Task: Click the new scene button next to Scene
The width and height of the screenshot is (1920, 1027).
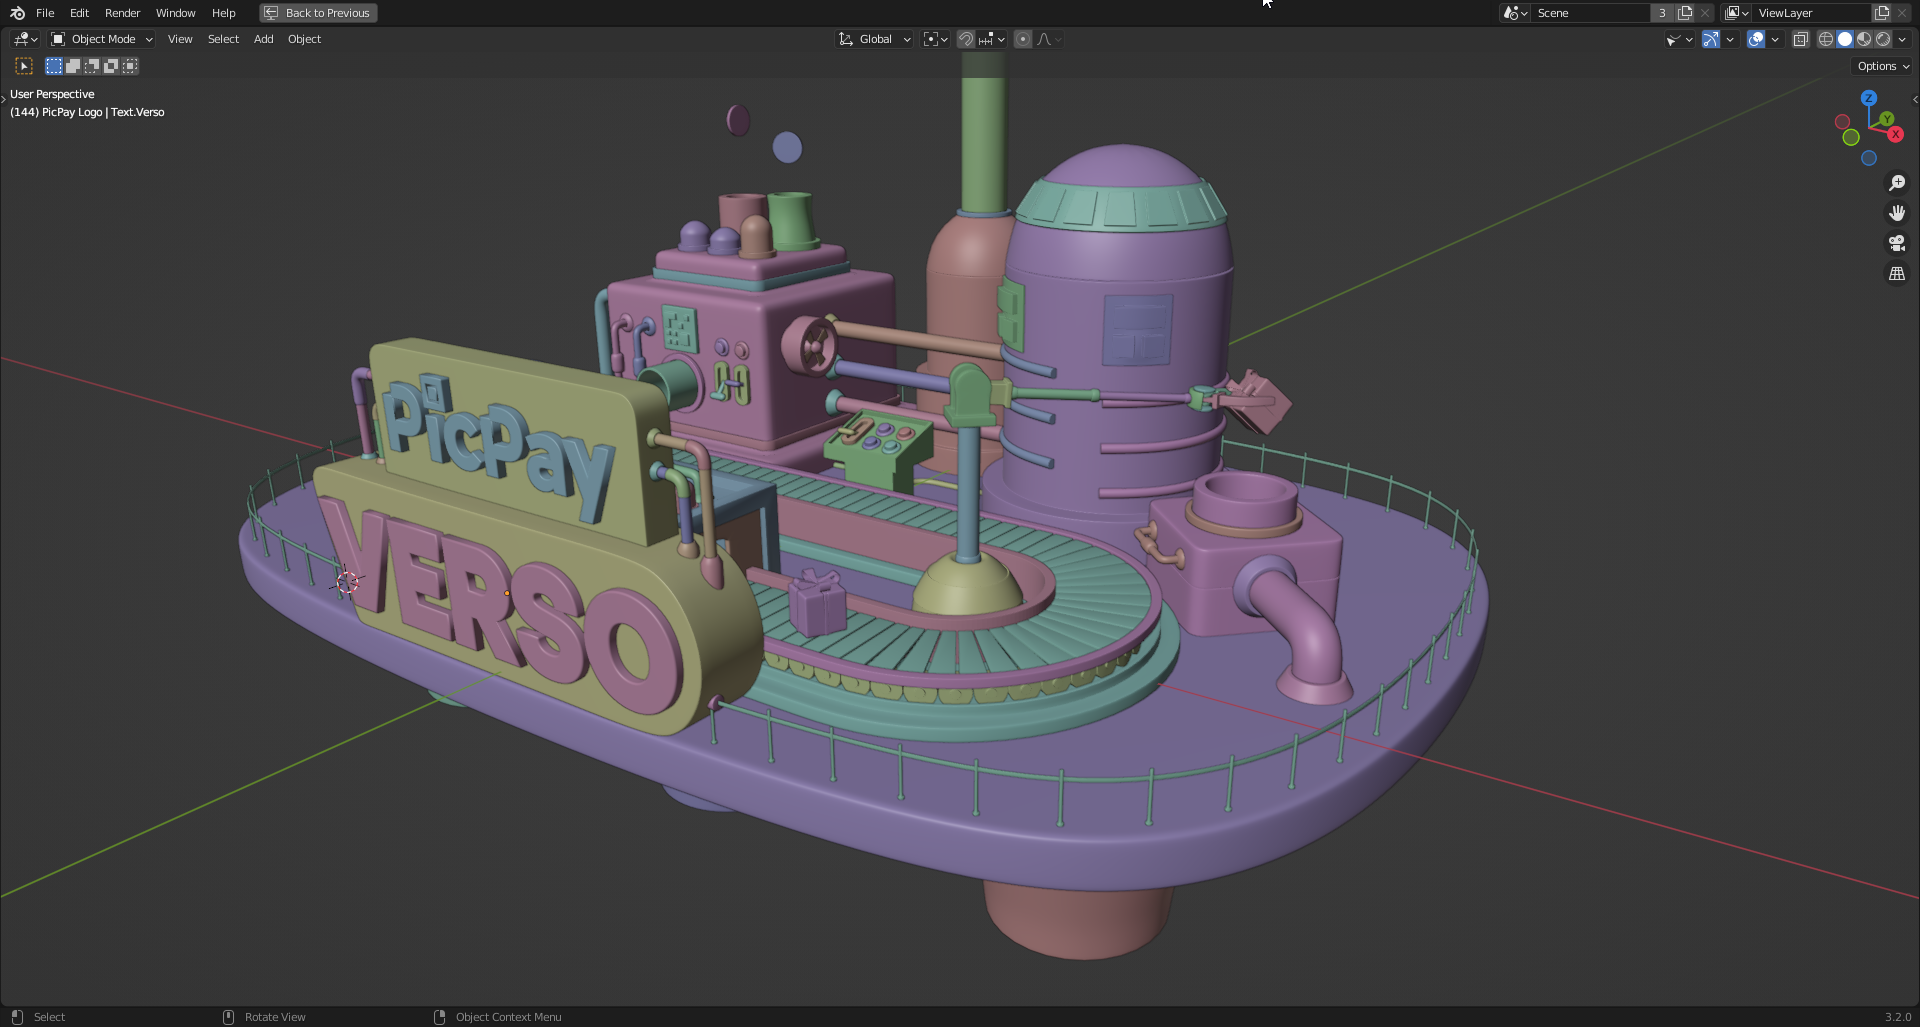Action: [x=1685, y=13]
